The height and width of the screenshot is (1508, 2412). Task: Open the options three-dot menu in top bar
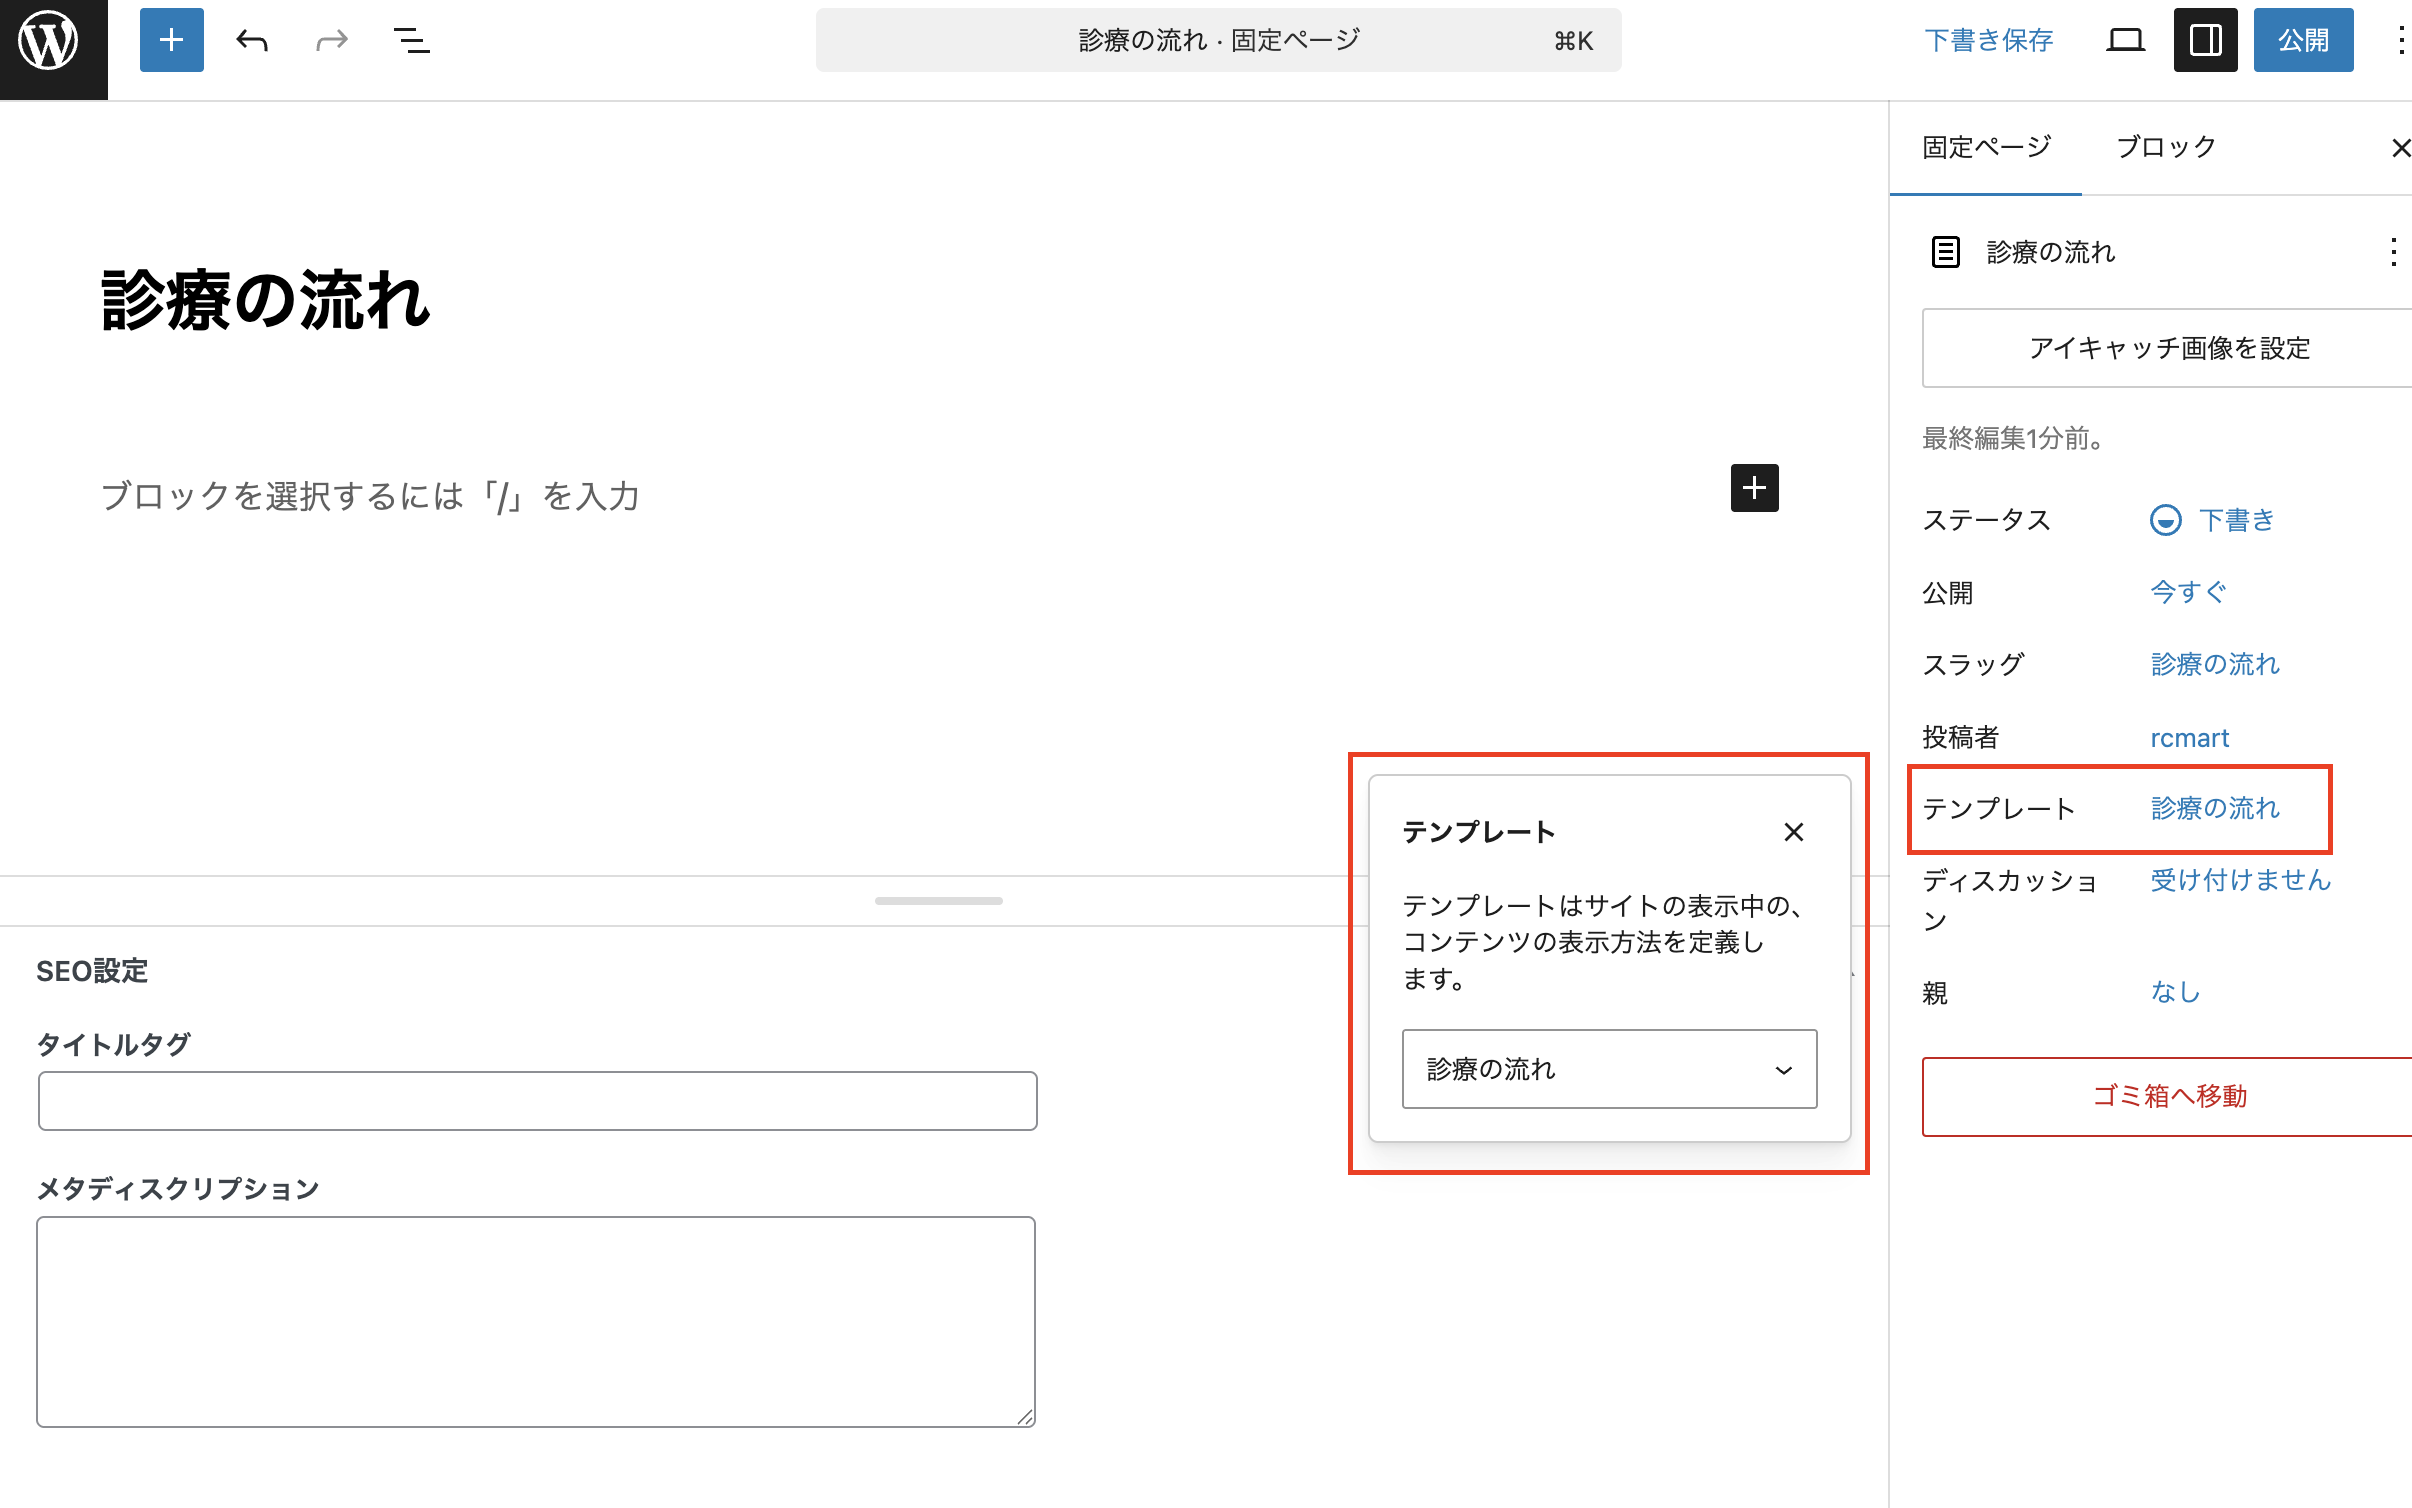click(x=2400, y=41)
